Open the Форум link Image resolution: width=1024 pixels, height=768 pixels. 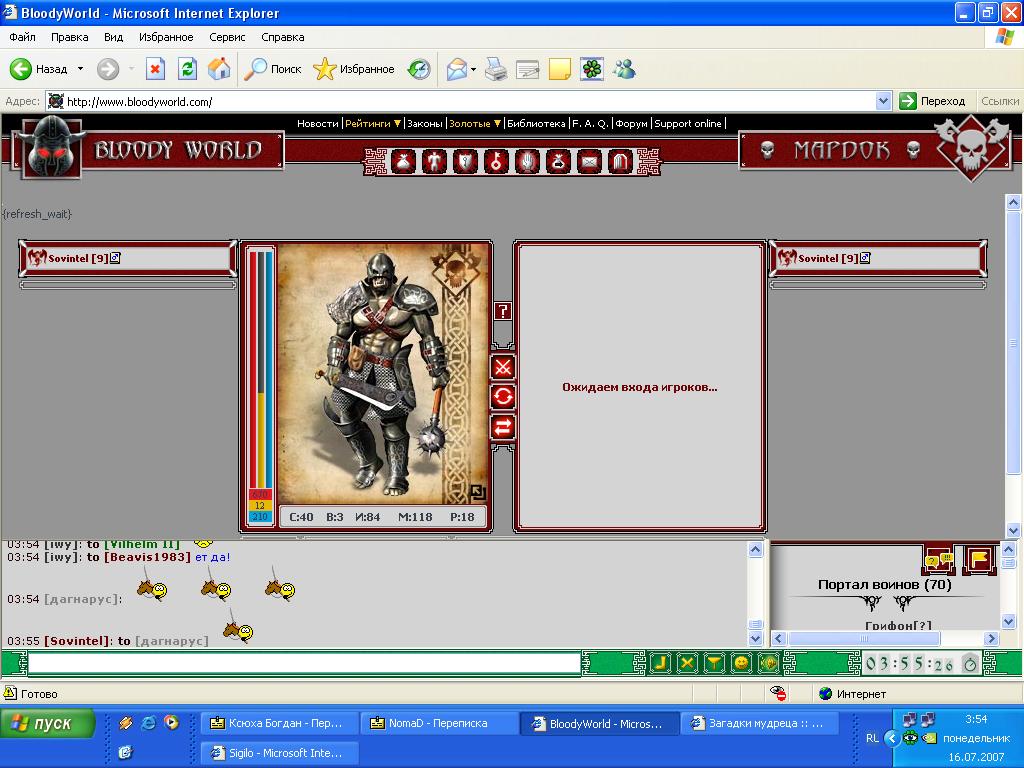631,123
